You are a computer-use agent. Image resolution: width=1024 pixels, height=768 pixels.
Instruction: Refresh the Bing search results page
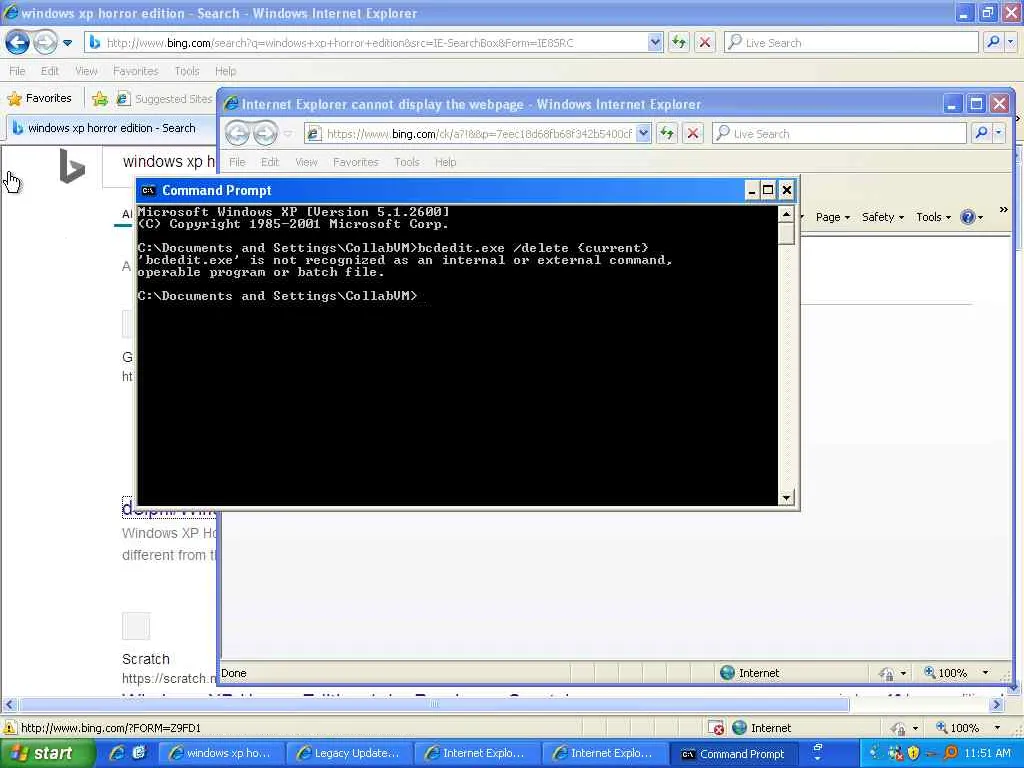point(679,42)
